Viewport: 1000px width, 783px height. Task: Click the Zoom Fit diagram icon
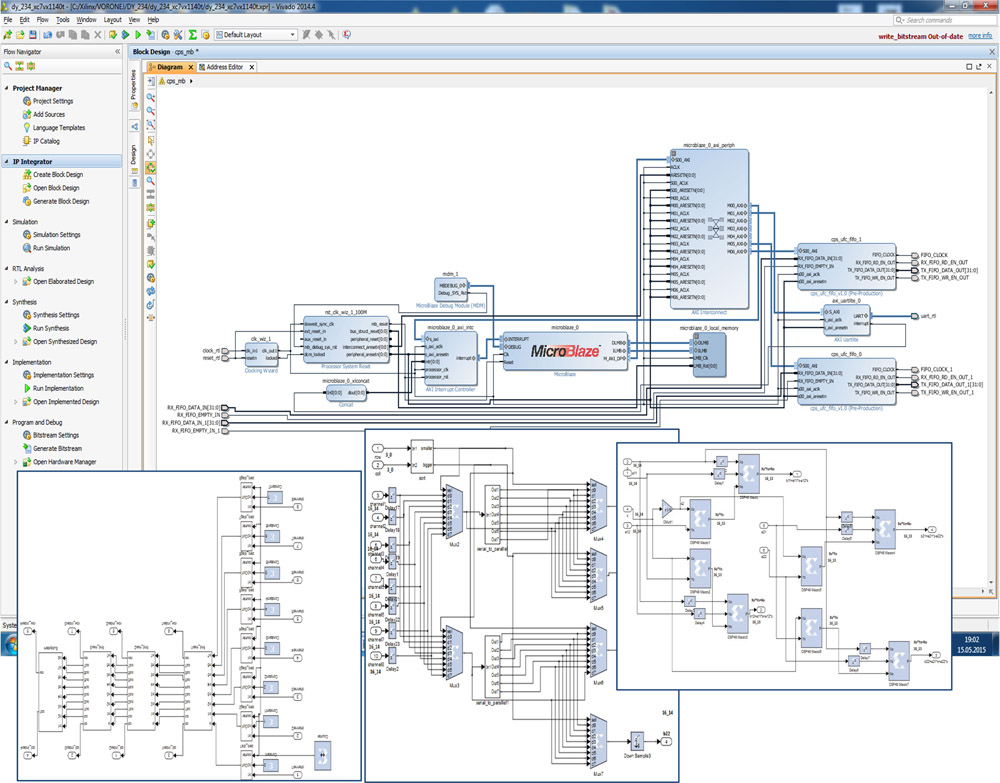click(x=151, y=124)
